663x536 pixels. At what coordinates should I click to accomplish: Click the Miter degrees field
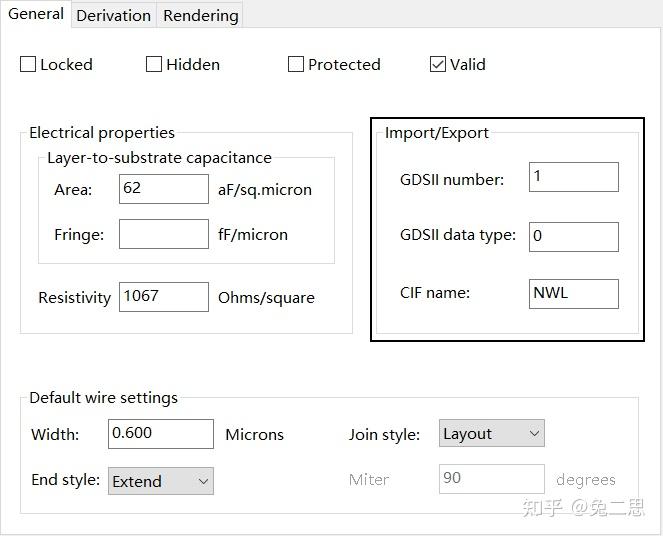(491, 478)
